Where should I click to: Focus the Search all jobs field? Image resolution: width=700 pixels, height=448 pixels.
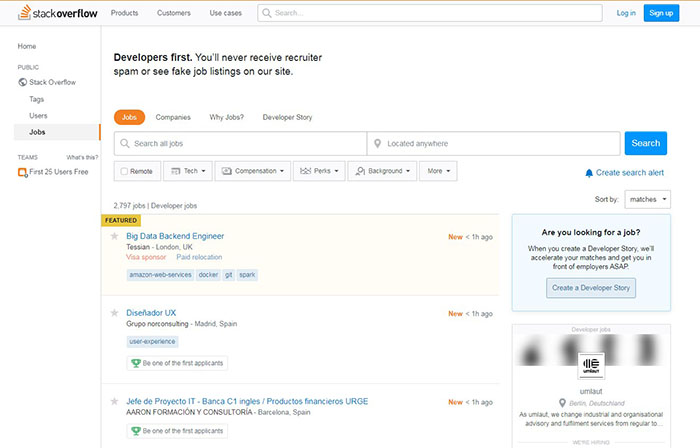click(241, 143)
